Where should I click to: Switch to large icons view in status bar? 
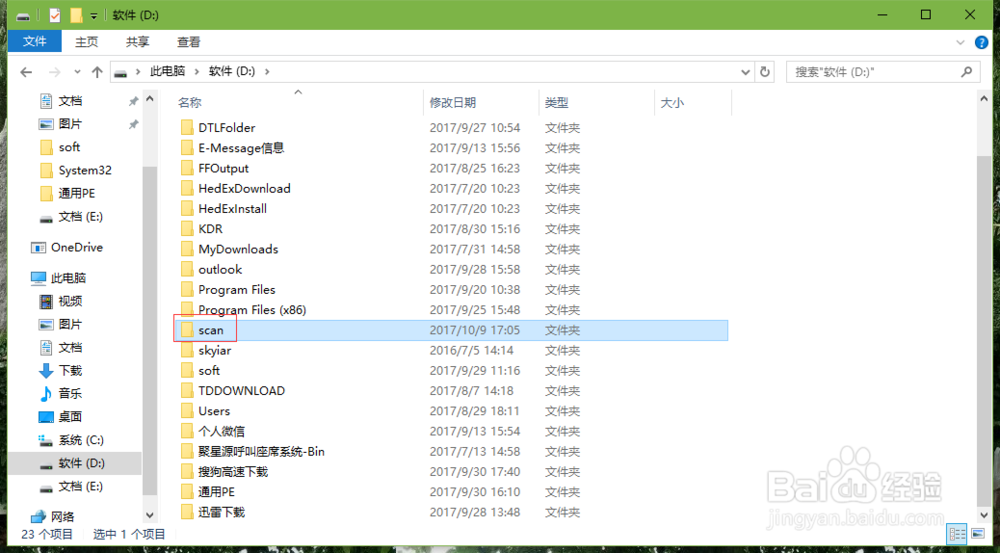point(978,533)
